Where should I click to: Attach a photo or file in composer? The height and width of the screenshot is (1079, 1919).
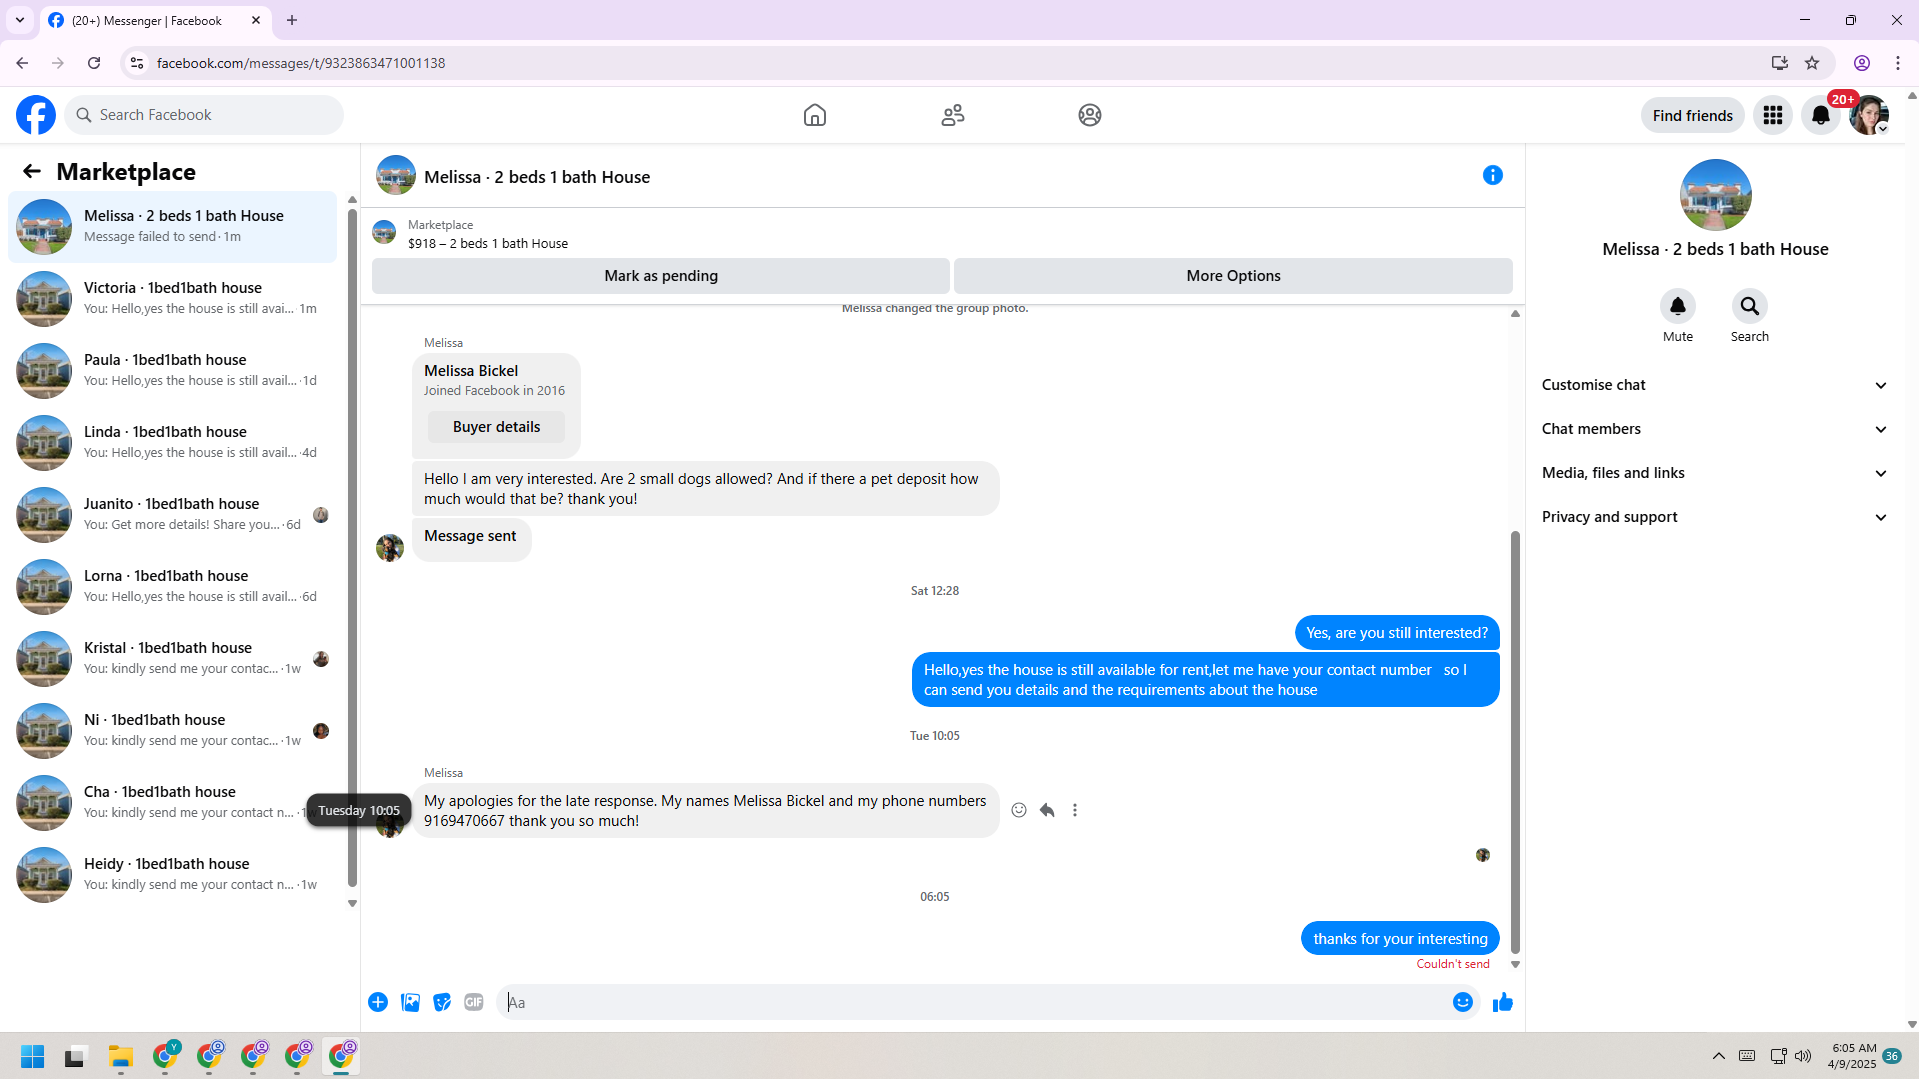[410, 1002]
